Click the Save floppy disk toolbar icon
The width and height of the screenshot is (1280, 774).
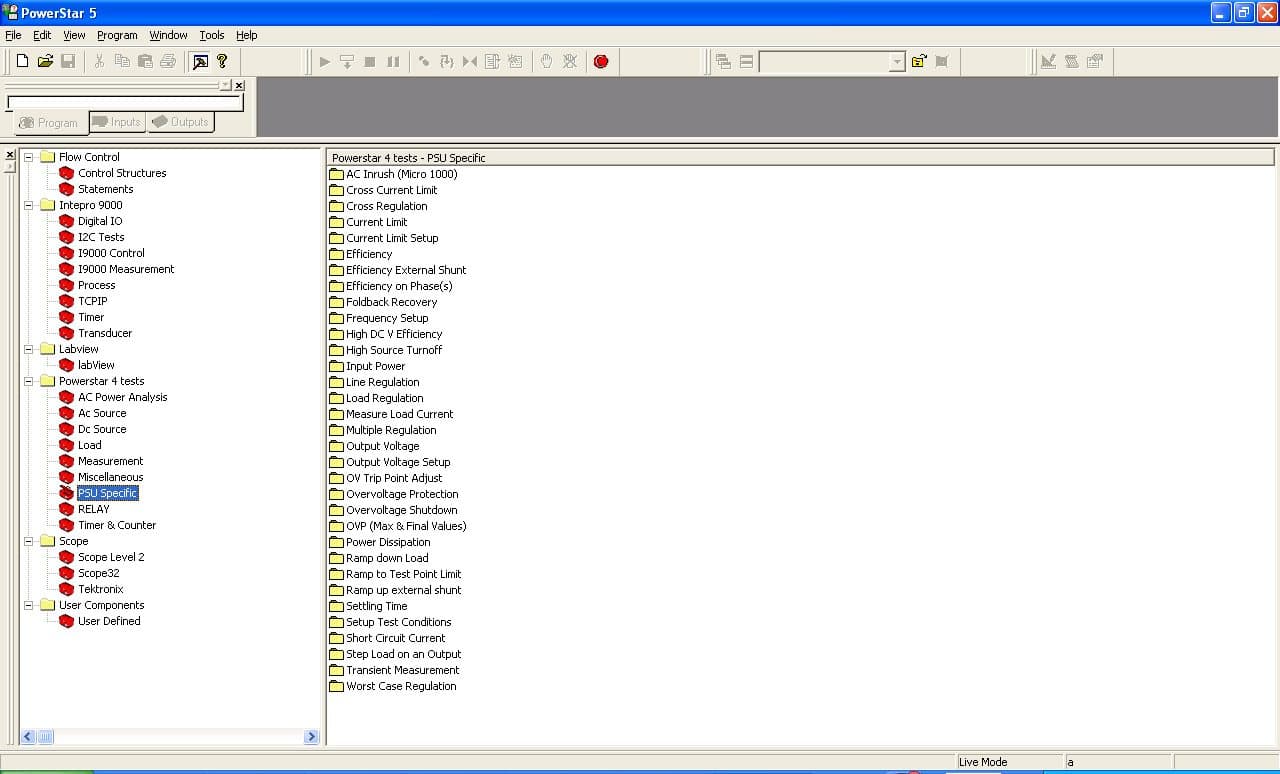click(68, 61)
